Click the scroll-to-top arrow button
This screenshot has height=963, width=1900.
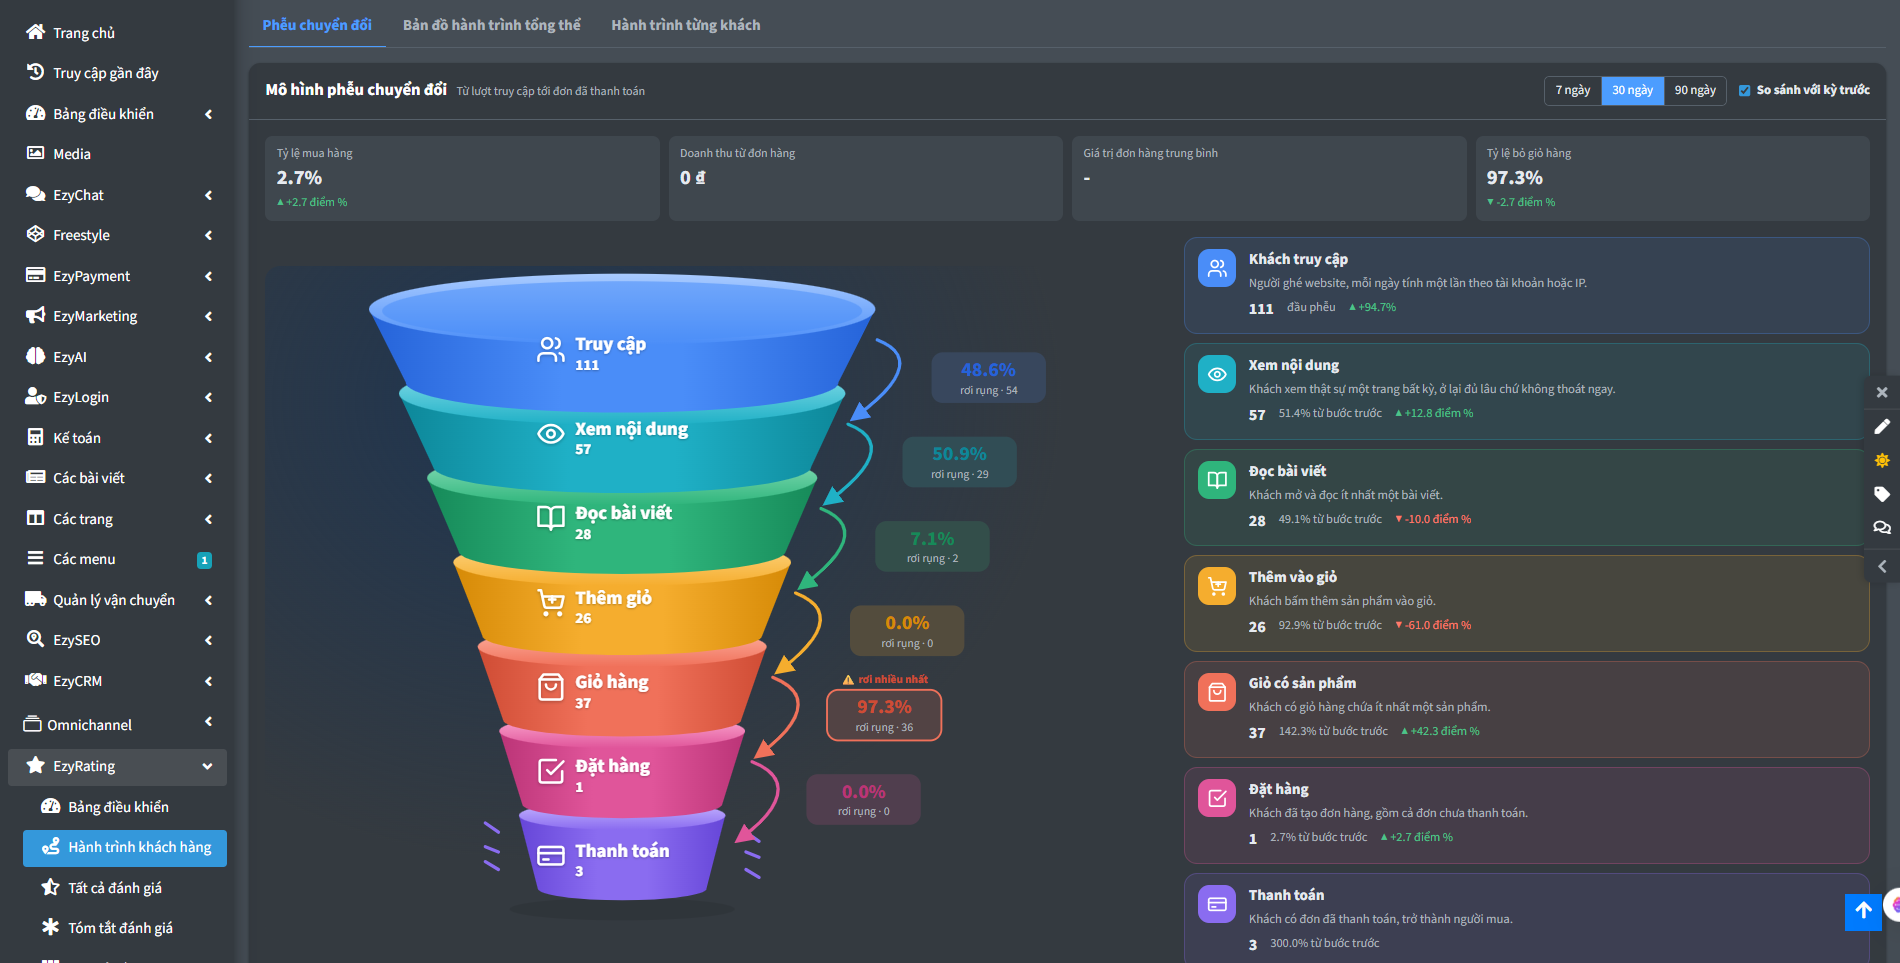[1863, 911]
